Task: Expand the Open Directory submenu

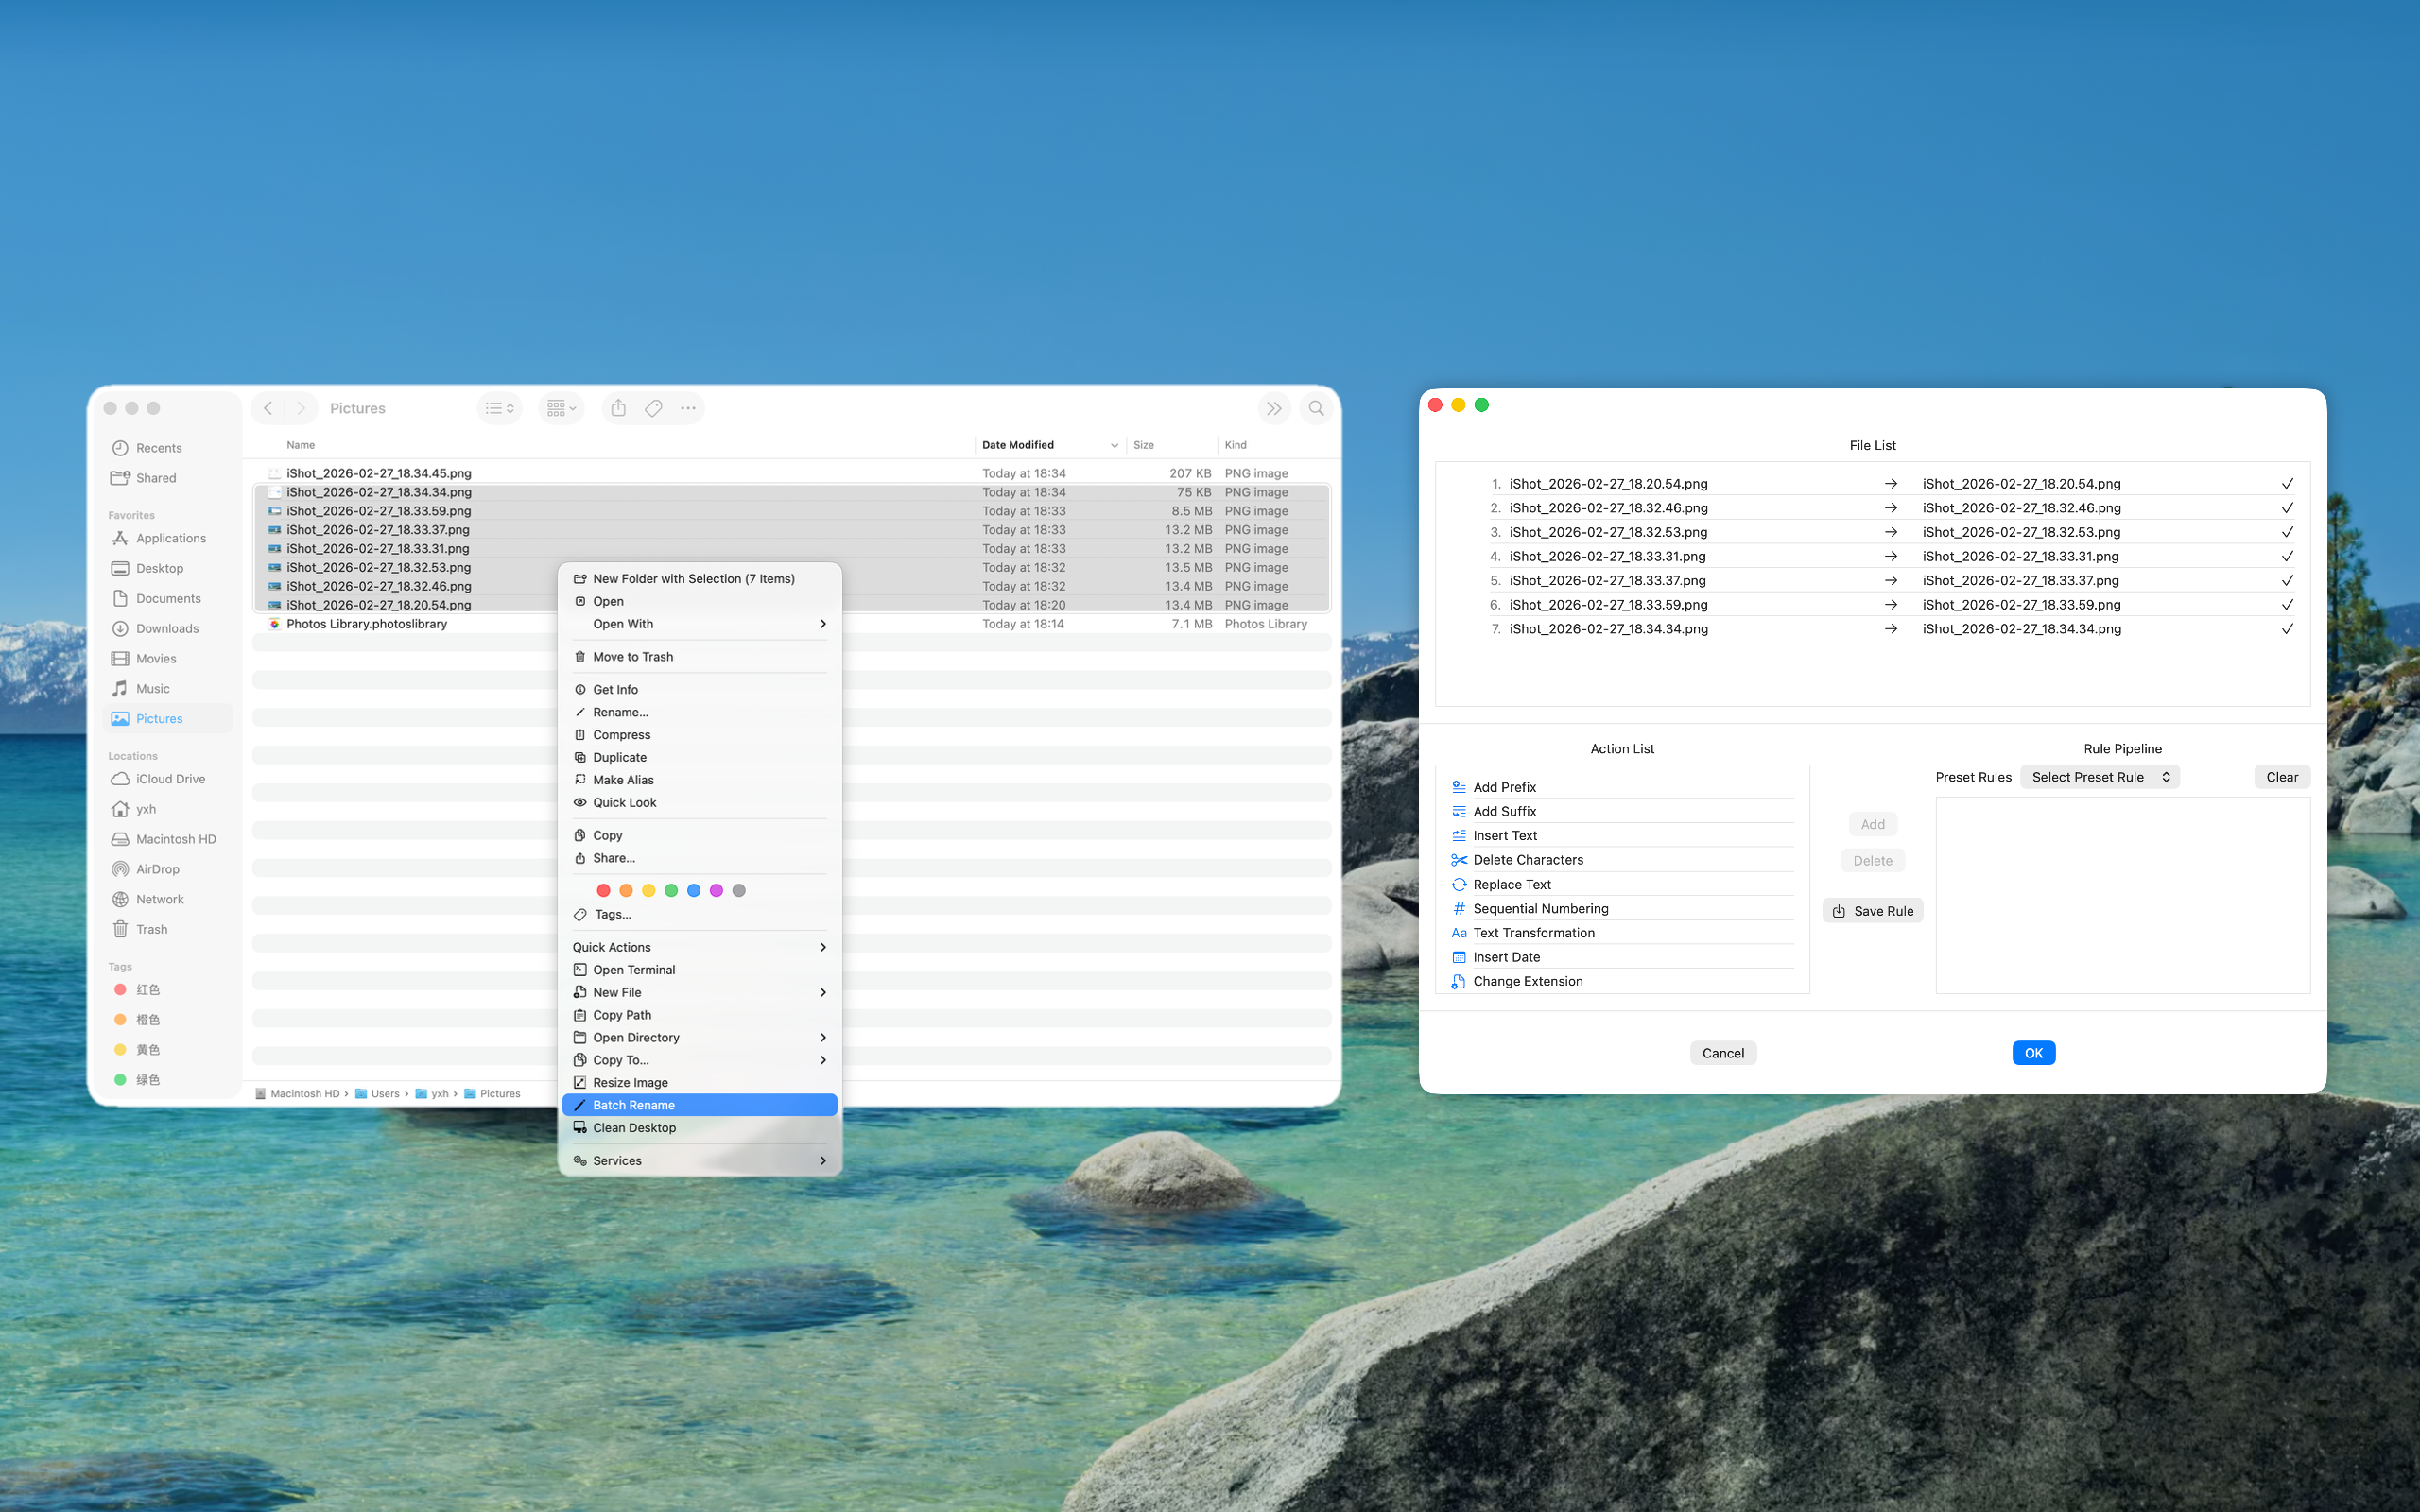Action: pyautogui.click(x=699, y=1037)
